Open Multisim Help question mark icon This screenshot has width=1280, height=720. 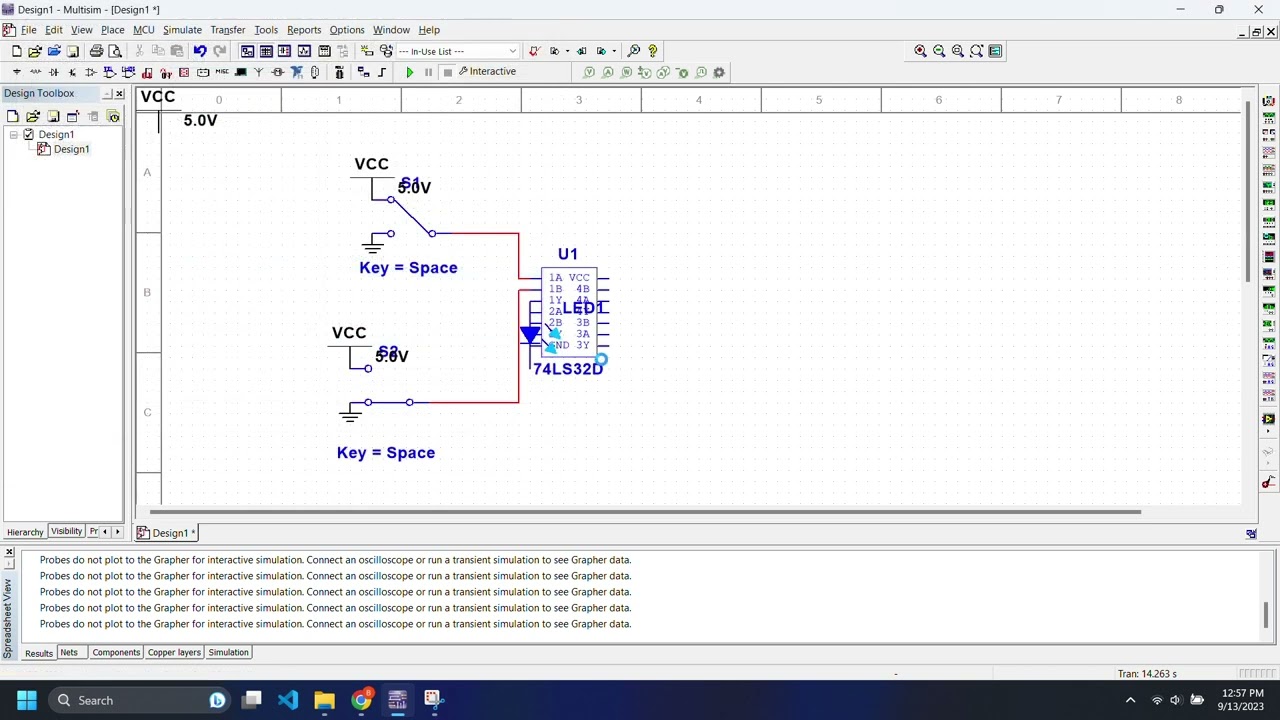click(x=653, y=51)
